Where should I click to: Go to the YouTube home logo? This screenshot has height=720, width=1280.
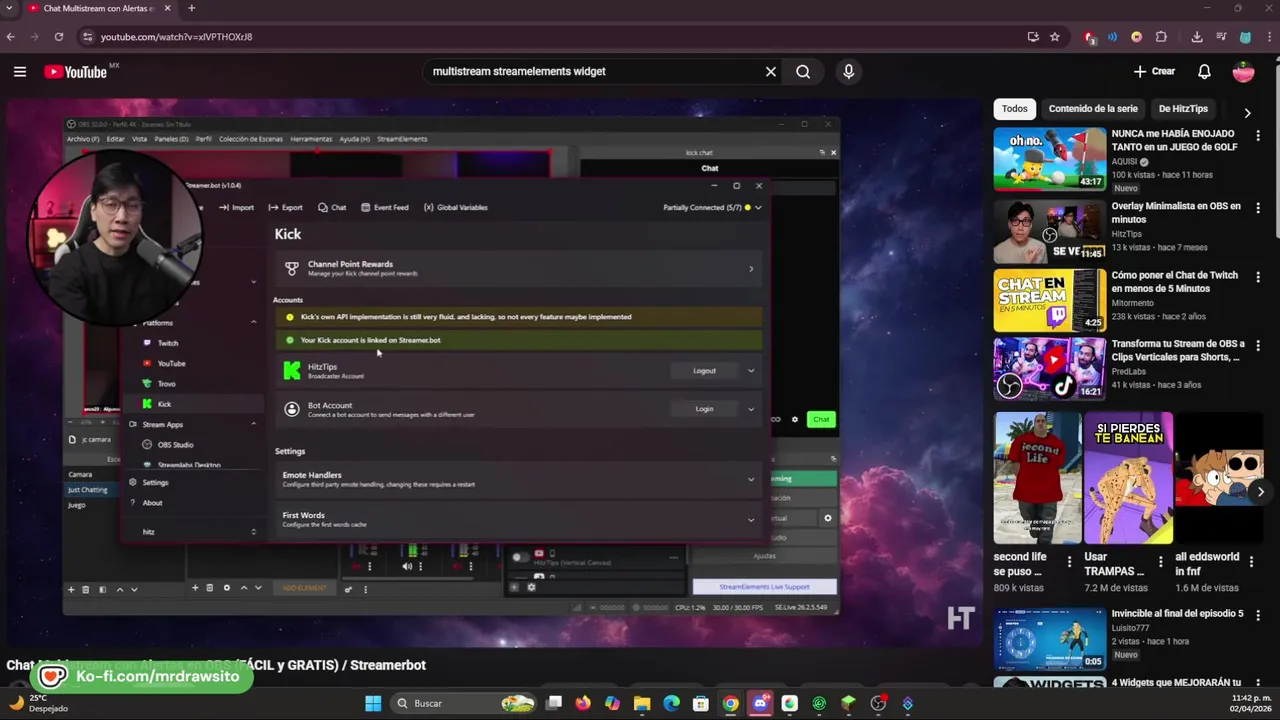coord(75,72)
